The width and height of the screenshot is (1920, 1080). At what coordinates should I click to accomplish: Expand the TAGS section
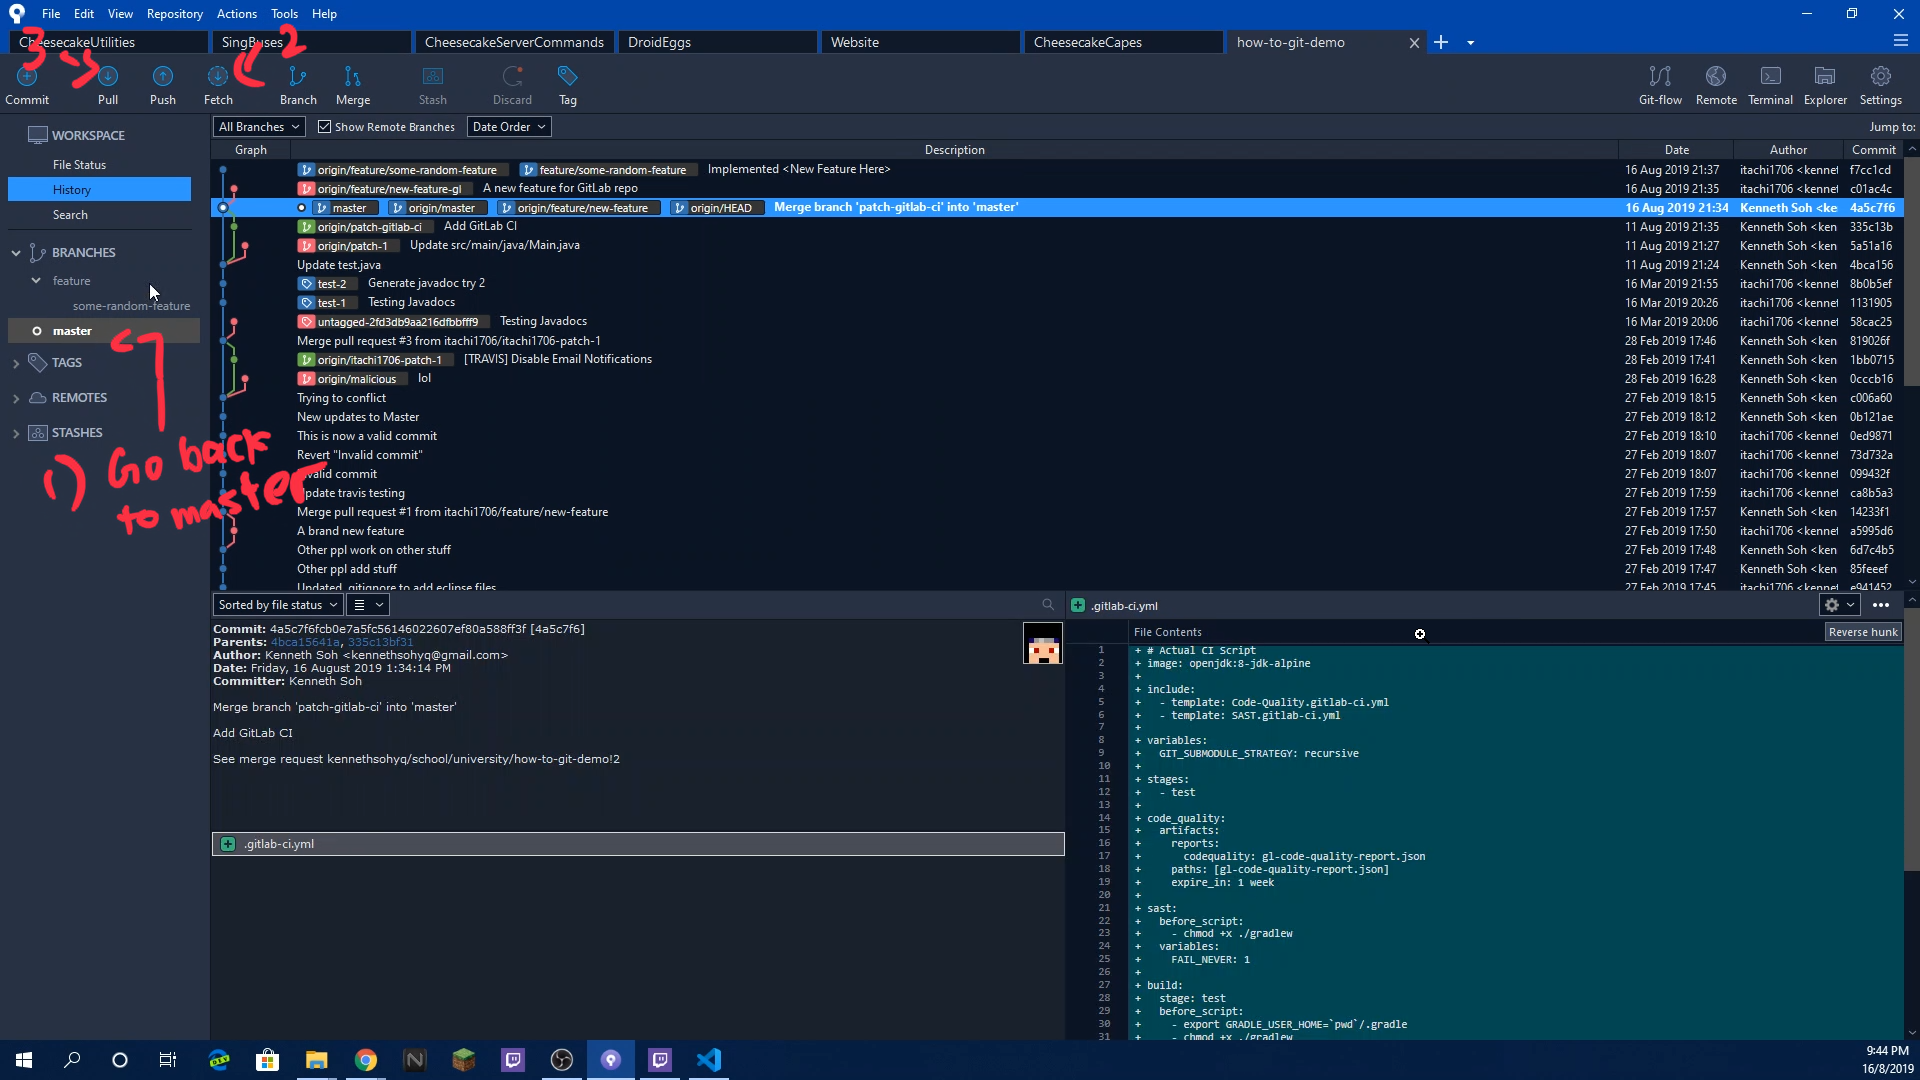point(16,363)
